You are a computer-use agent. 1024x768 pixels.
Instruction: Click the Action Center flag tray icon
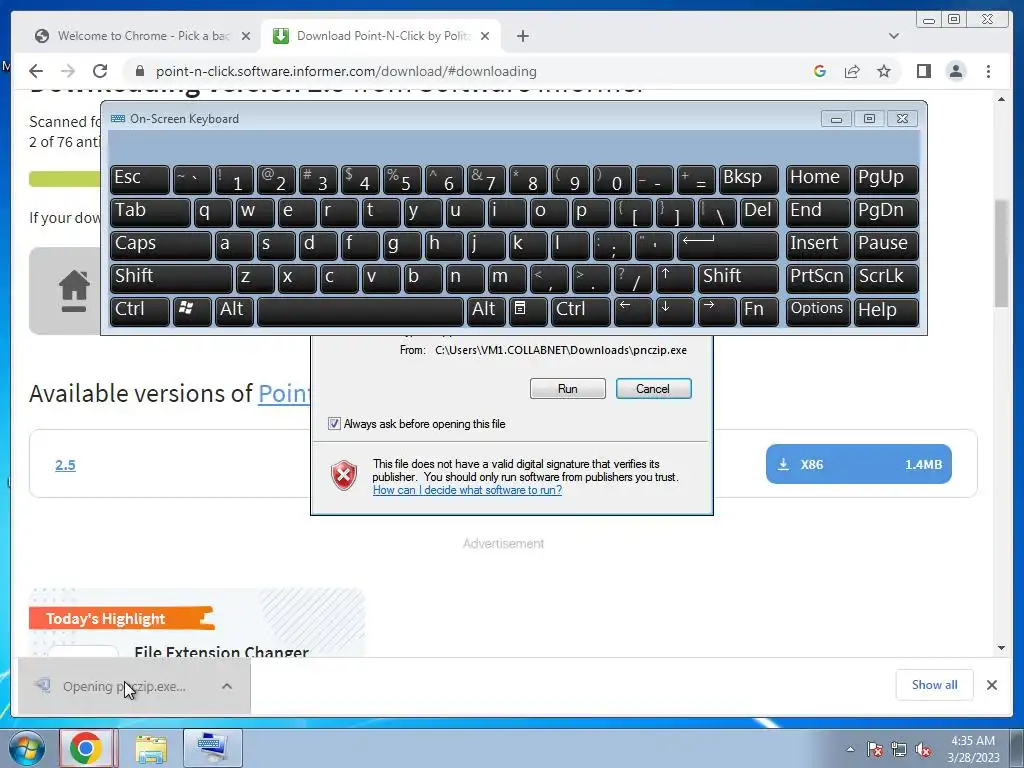875,750
